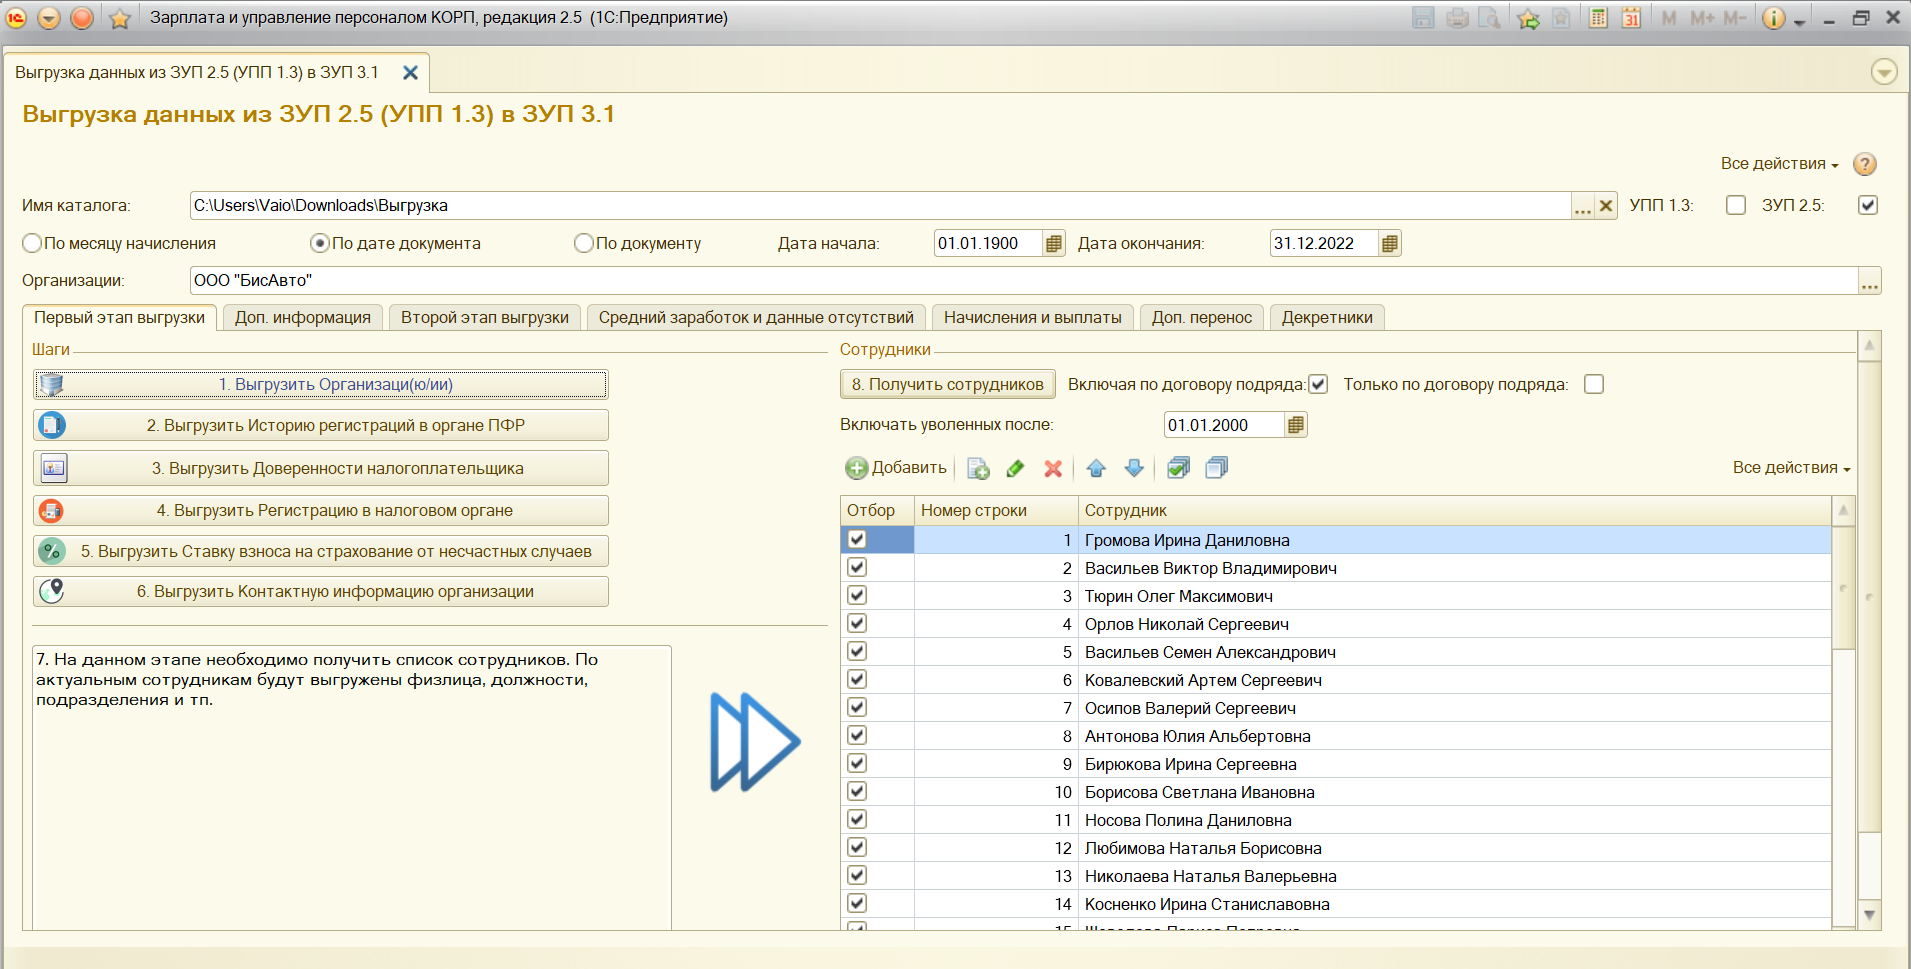Click the M- memory button
This screenshot has height=969, width=1911.
(x=1735, y=18)
